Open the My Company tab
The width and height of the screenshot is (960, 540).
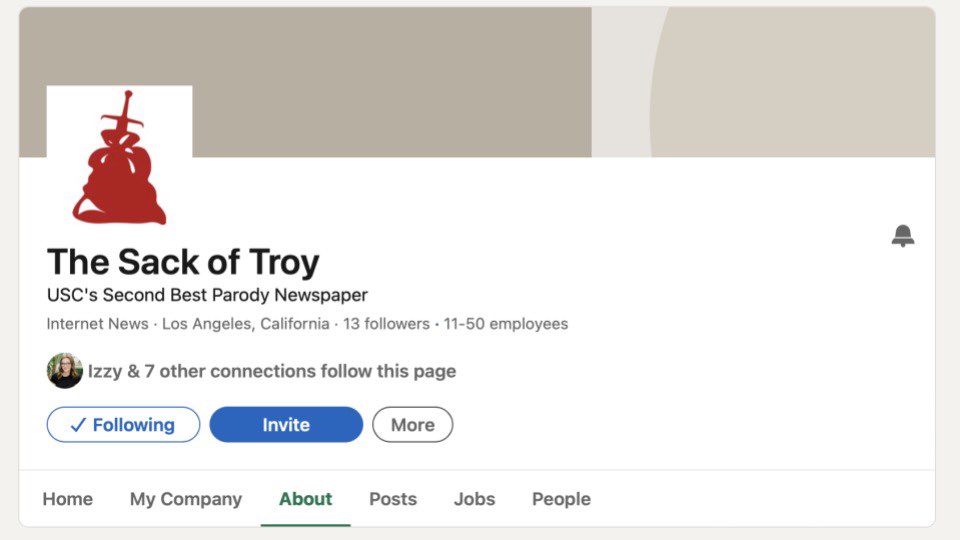pos(186,499)
